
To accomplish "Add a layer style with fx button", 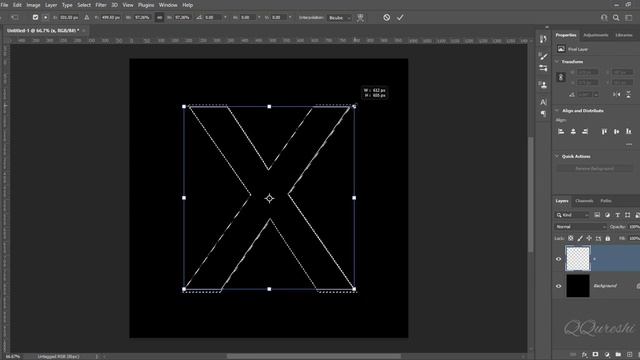I will [x=584, y=355].
